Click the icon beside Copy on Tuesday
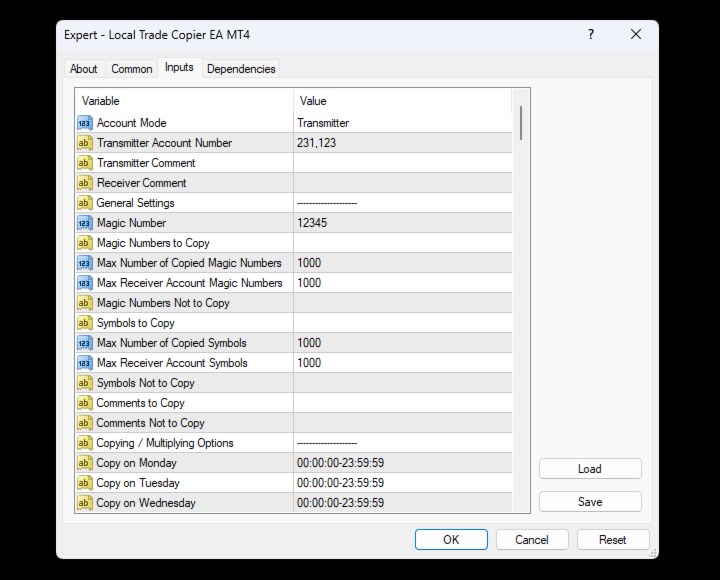 pos(84,483)
